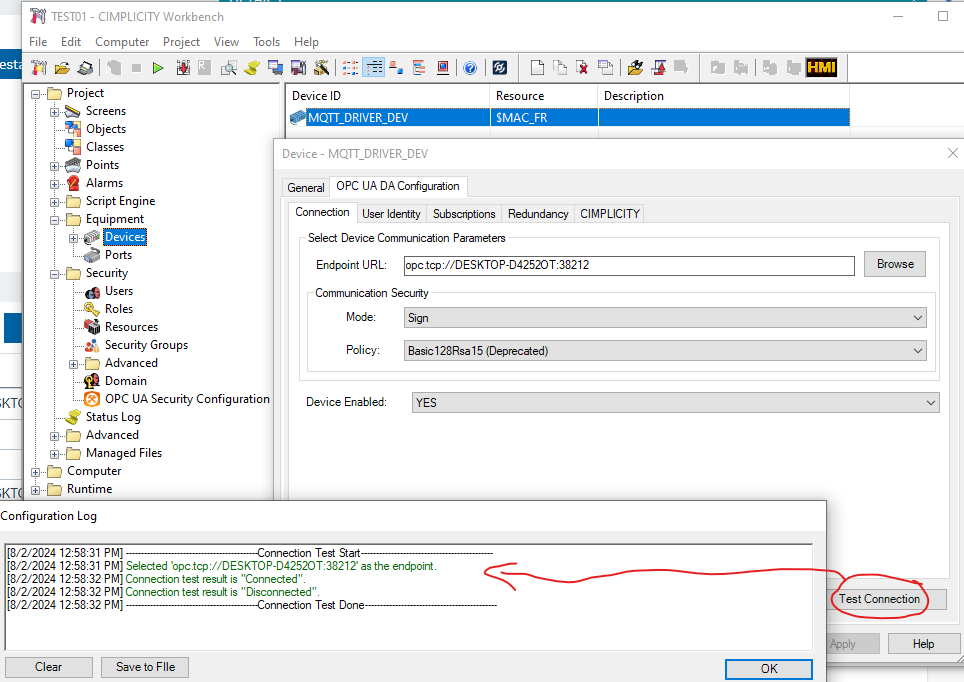This screenshot has height=682, width=964.
Task: Collapse the Project root node
Action: pos(36,94)
